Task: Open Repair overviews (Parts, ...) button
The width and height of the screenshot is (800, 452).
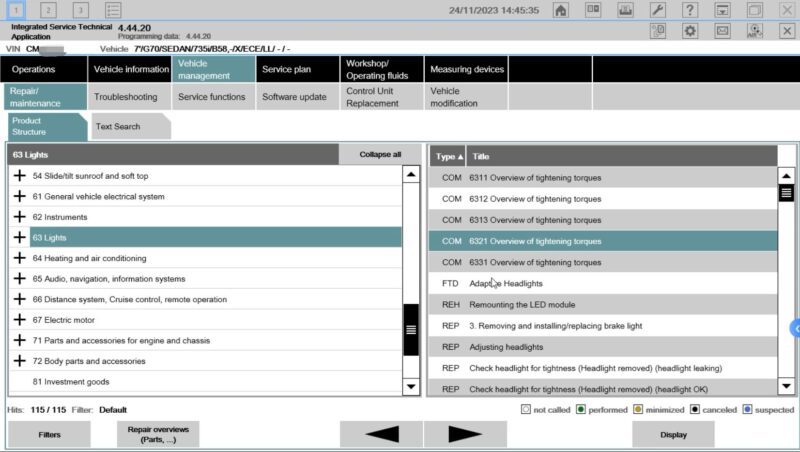Action: tap(158, 435)
